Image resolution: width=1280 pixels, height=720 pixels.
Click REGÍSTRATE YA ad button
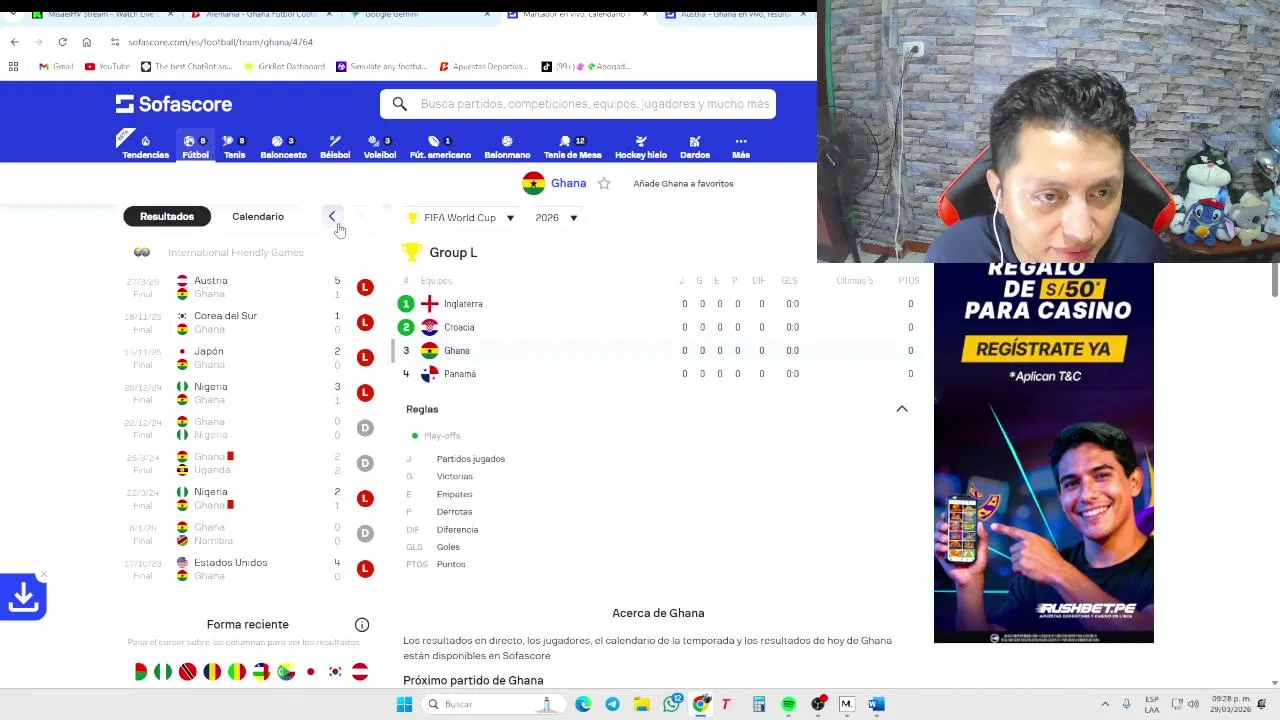tap(1043, 348)
